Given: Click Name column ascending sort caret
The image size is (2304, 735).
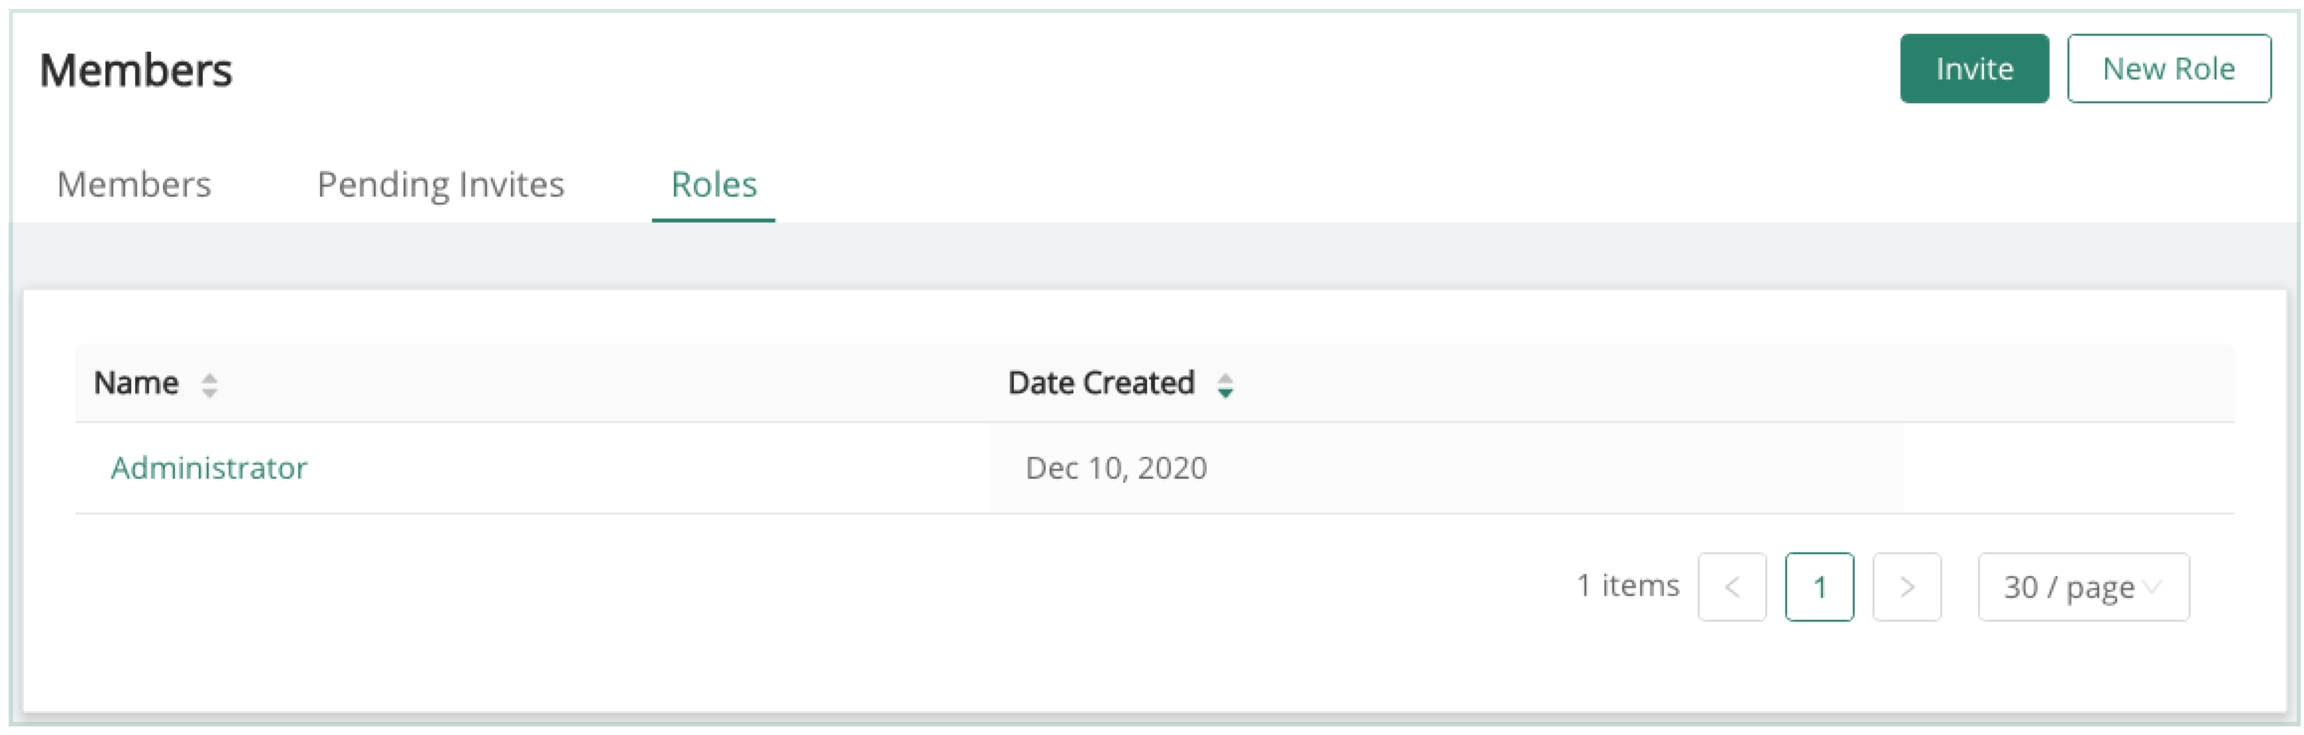Looking at the screenshot, I should point(209,377).
